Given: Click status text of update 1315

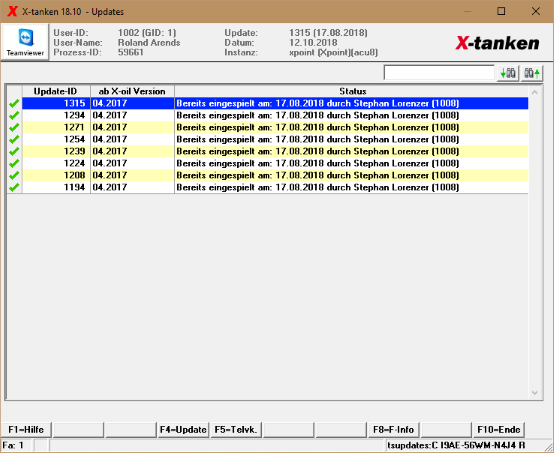Looking at the screenshot, I should click(x=318, y=103).
